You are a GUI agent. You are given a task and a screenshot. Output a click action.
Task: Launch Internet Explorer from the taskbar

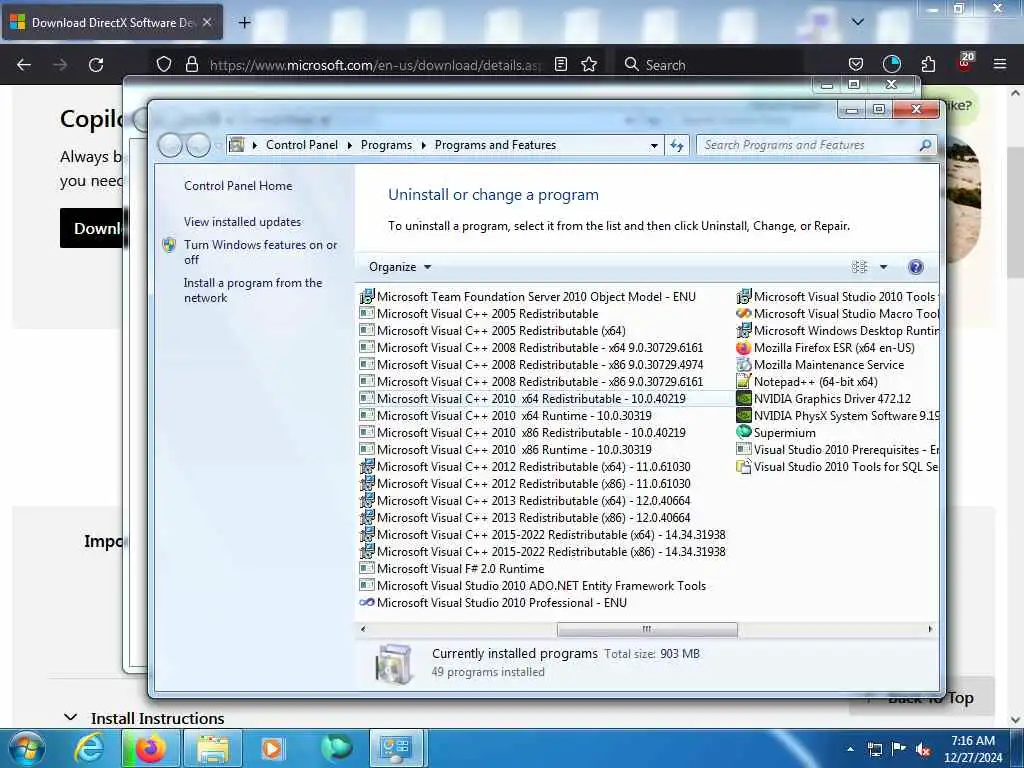(89, 748)
